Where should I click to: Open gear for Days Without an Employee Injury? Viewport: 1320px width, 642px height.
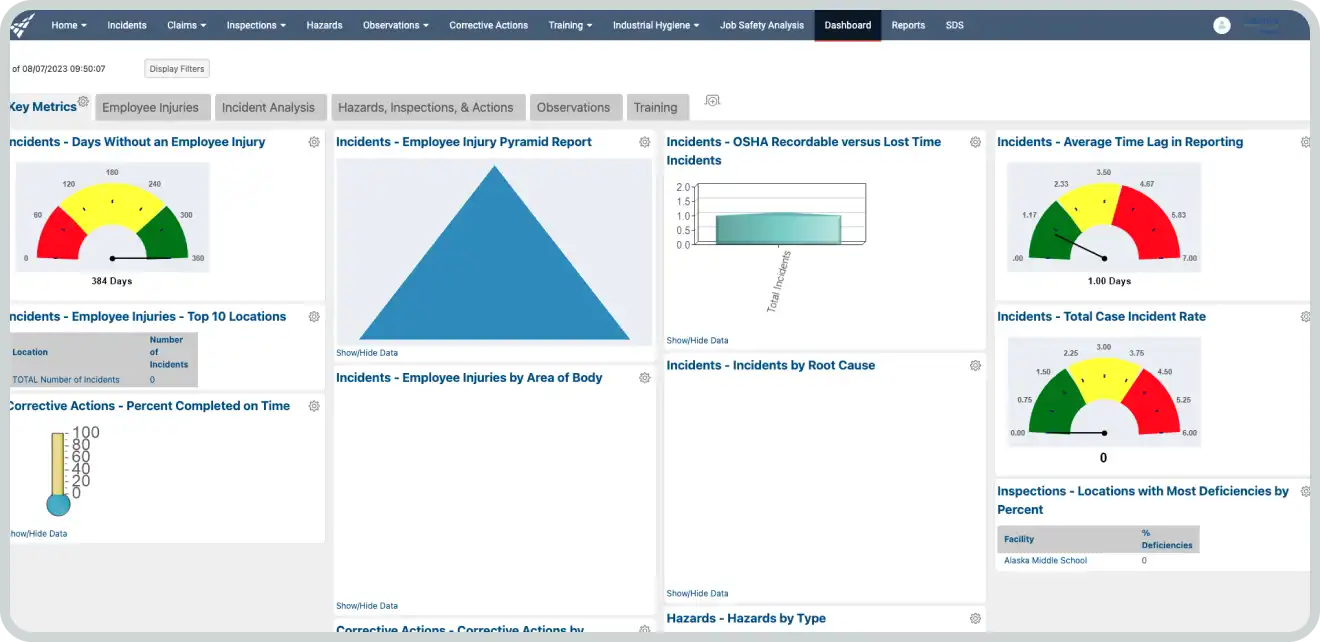point(314,142)
